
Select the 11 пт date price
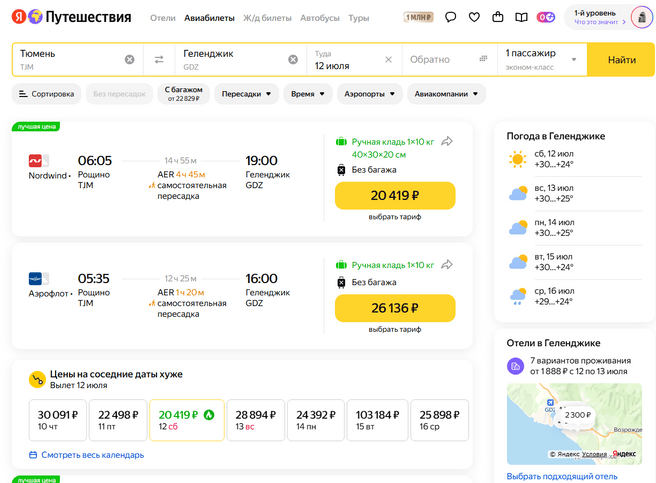(x=117, y=420)
